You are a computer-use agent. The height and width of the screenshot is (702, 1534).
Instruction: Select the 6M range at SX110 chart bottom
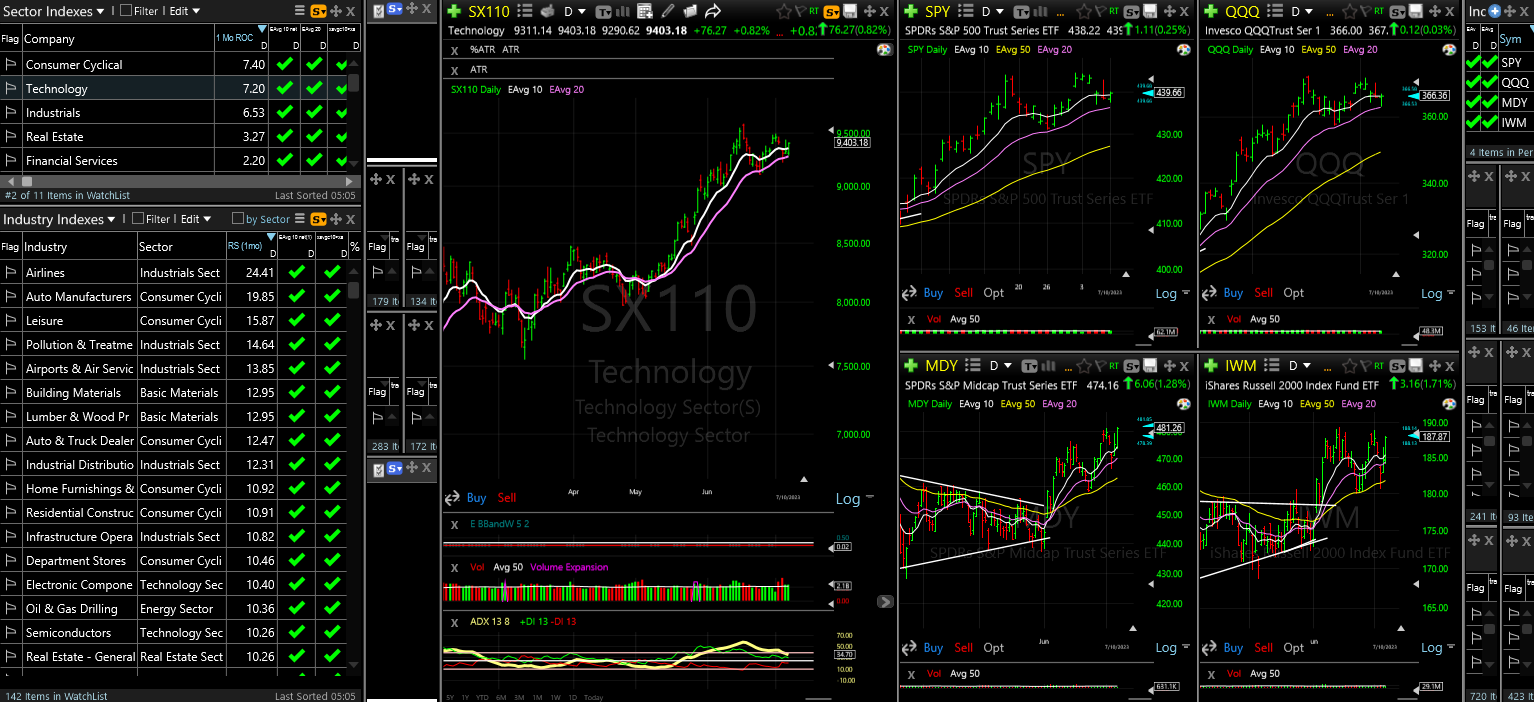(499, 697)
